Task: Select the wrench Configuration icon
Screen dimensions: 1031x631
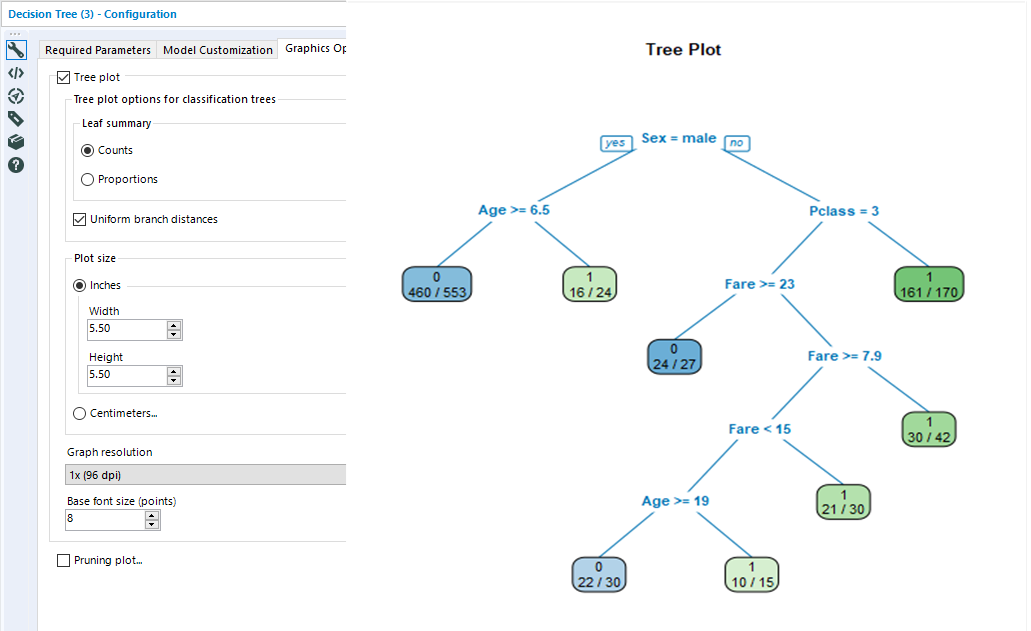Action: (x=15, y=48)
